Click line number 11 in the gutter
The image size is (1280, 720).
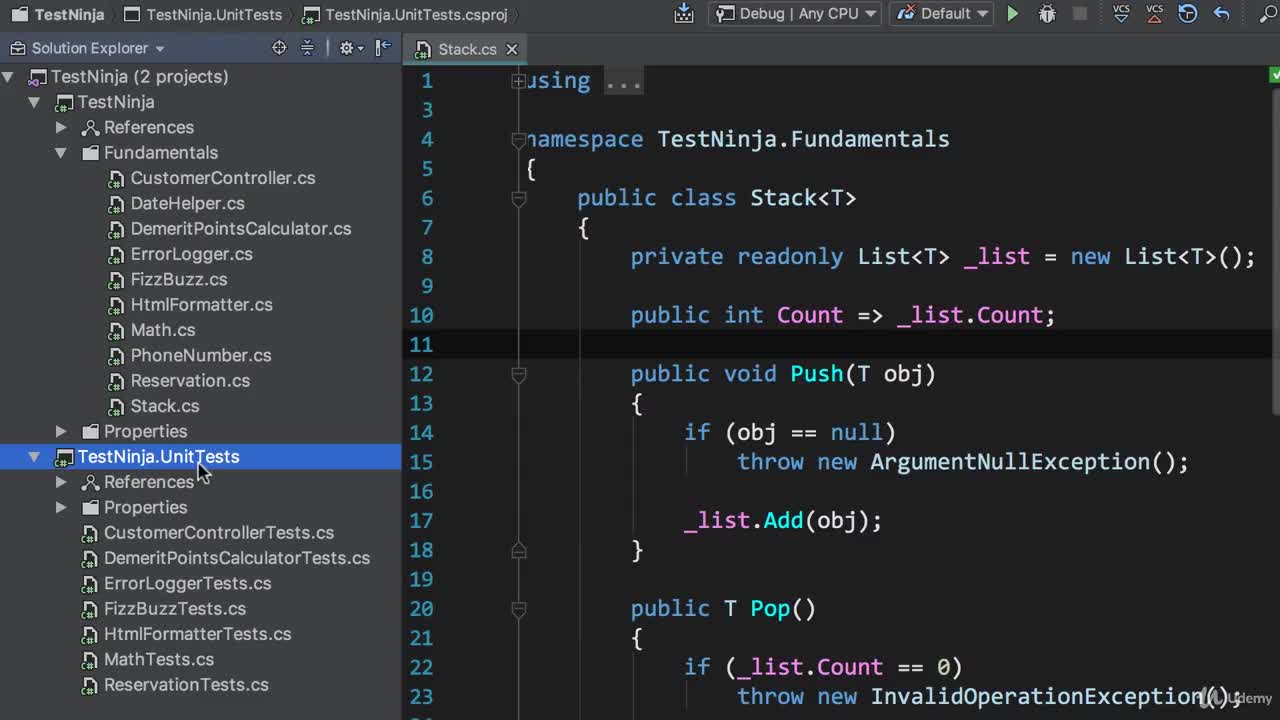[x=422, y=345]
